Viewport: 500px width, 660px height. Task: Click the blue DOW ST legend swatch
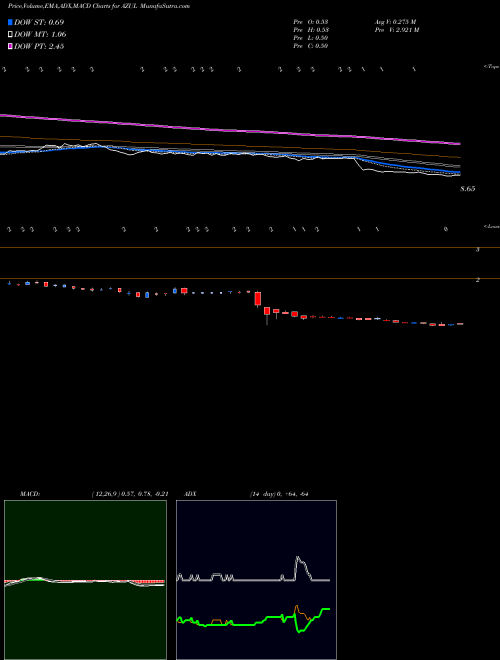tap(10, 22)
